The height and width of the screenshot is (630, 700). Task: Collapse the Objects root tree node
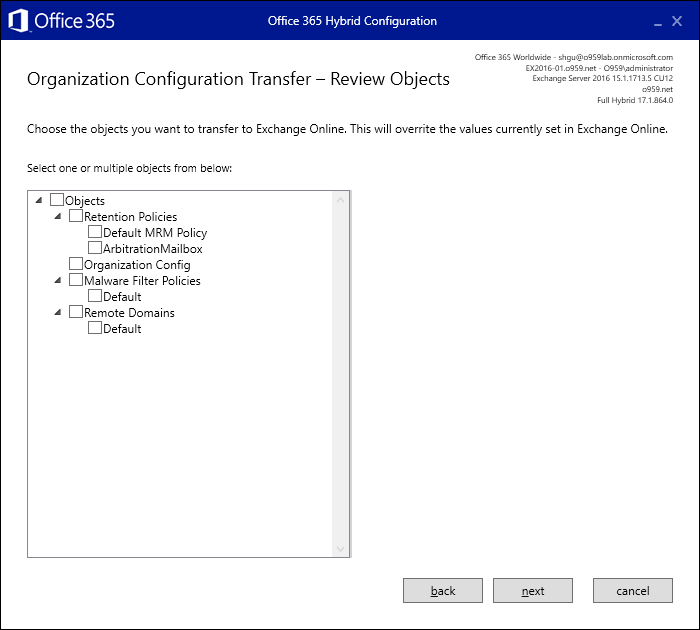point(39,200)
